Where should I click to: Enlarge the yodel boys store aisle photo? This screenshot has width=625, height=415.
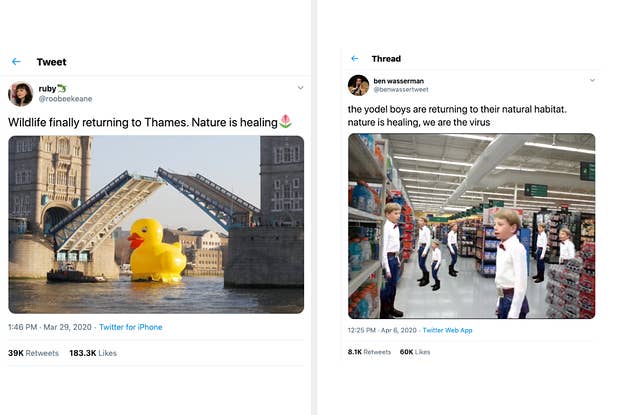click(x=471, y=226)
